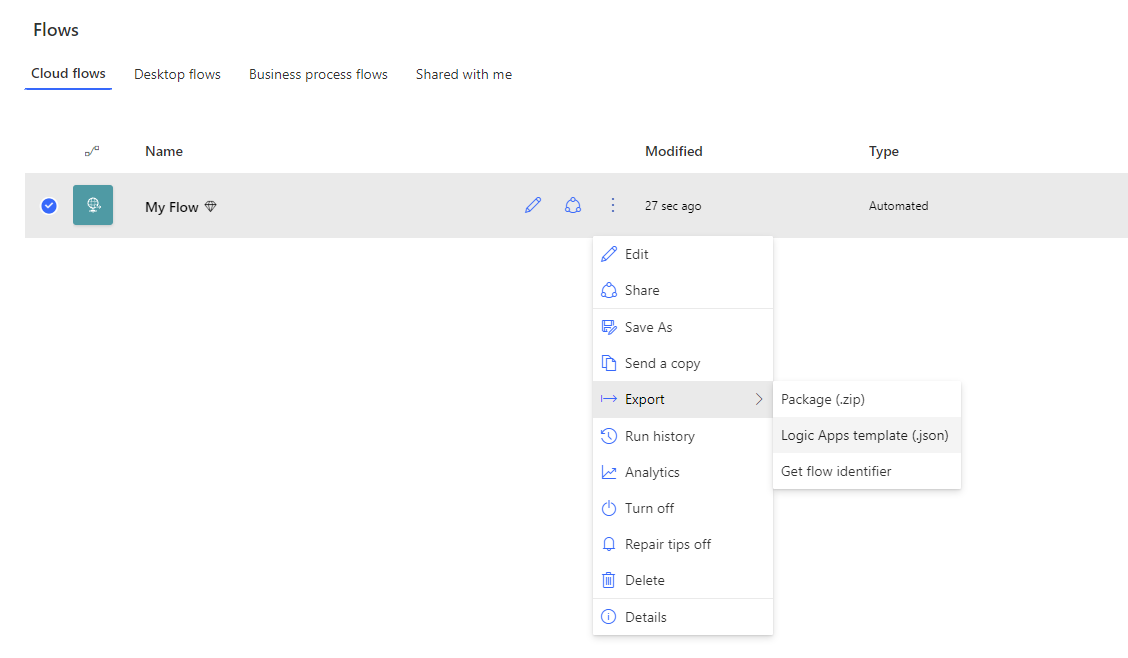
Task: Click the premium diamond icon beside My Flow
Action: click(210, 207)
